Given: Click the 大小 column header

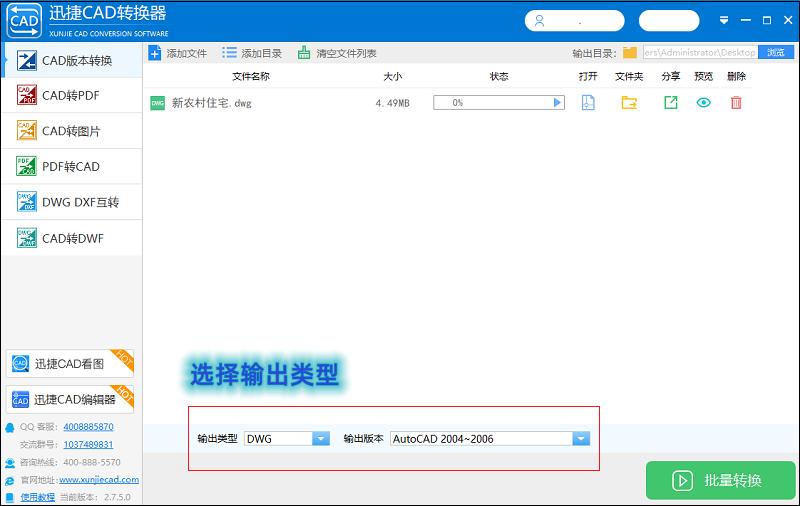Looking at the screenshot, I should pos(392,77).
